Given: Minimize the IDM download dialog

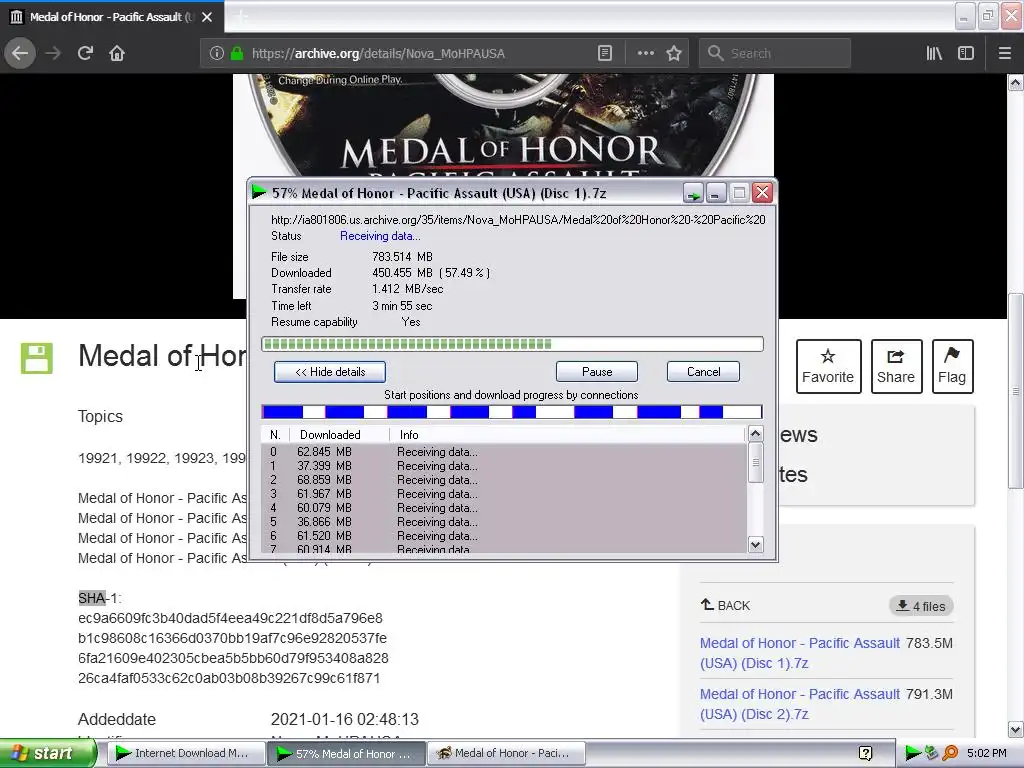Looking at the screenshot, I should [715, 193].
